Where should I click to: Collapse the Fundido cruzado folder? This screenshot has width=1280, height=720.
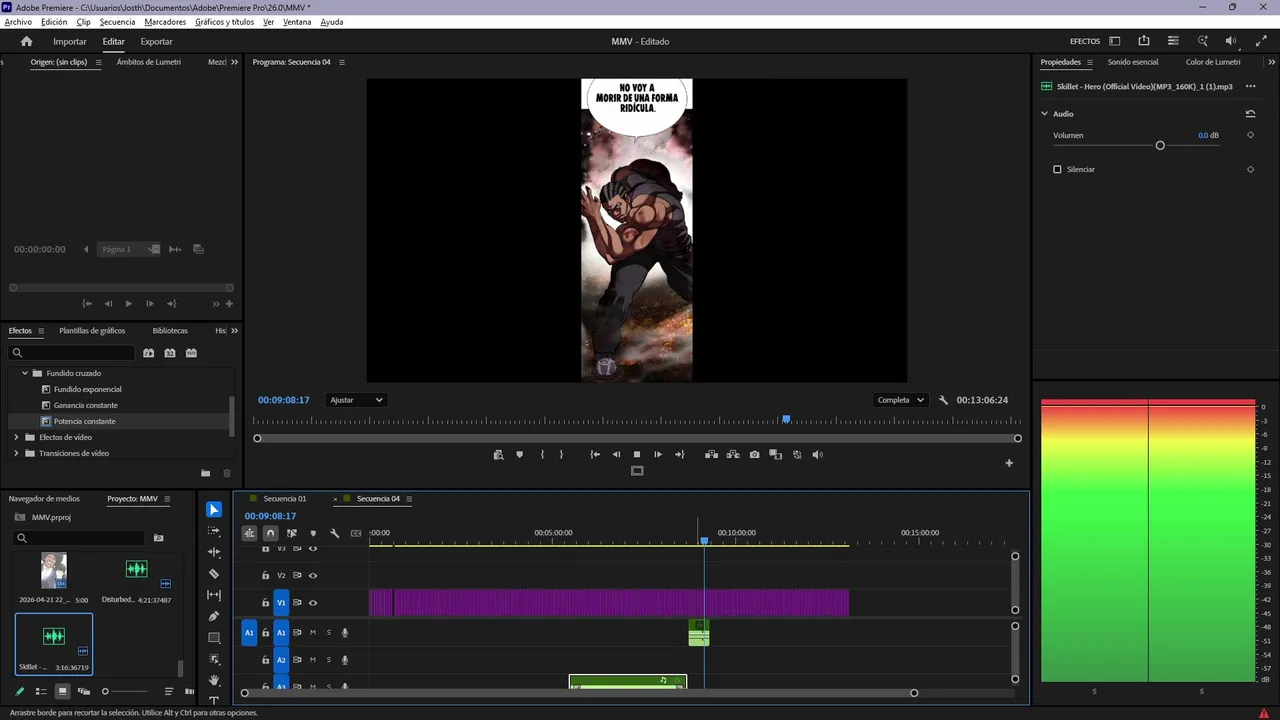[25, 373]
